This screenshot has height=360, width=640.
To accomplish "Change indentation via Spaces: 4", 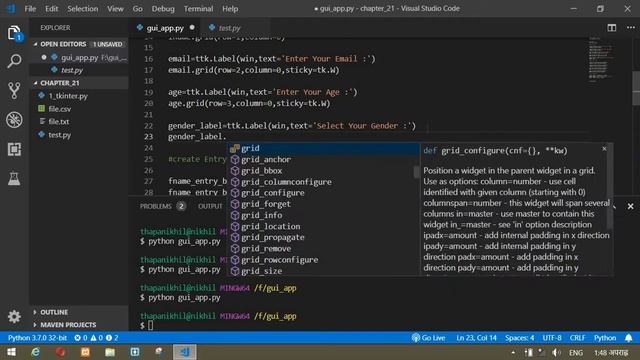I will click(x=519, y=338).
